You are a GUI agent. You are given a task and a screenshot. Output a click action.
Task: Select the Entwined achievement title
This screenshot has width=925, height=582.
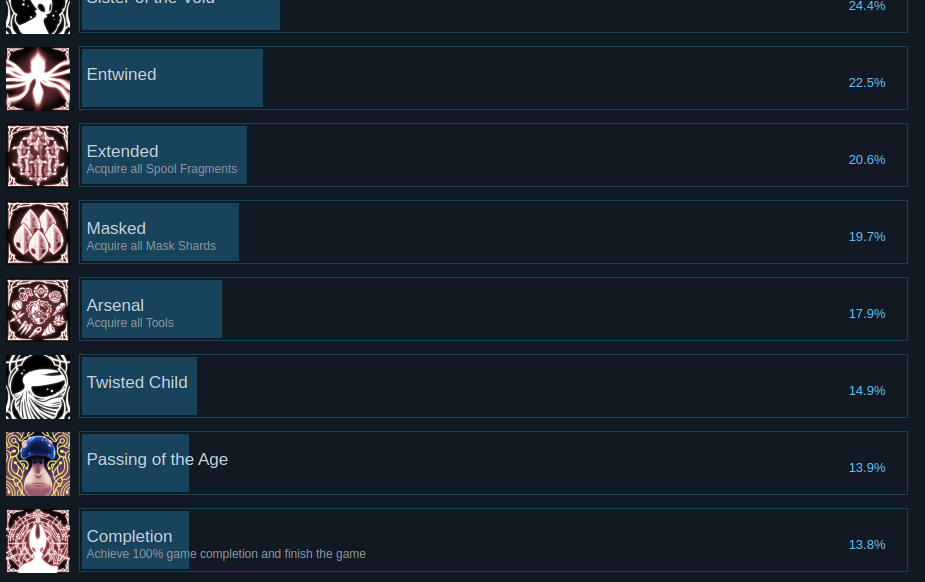click(x=122, y=74)
